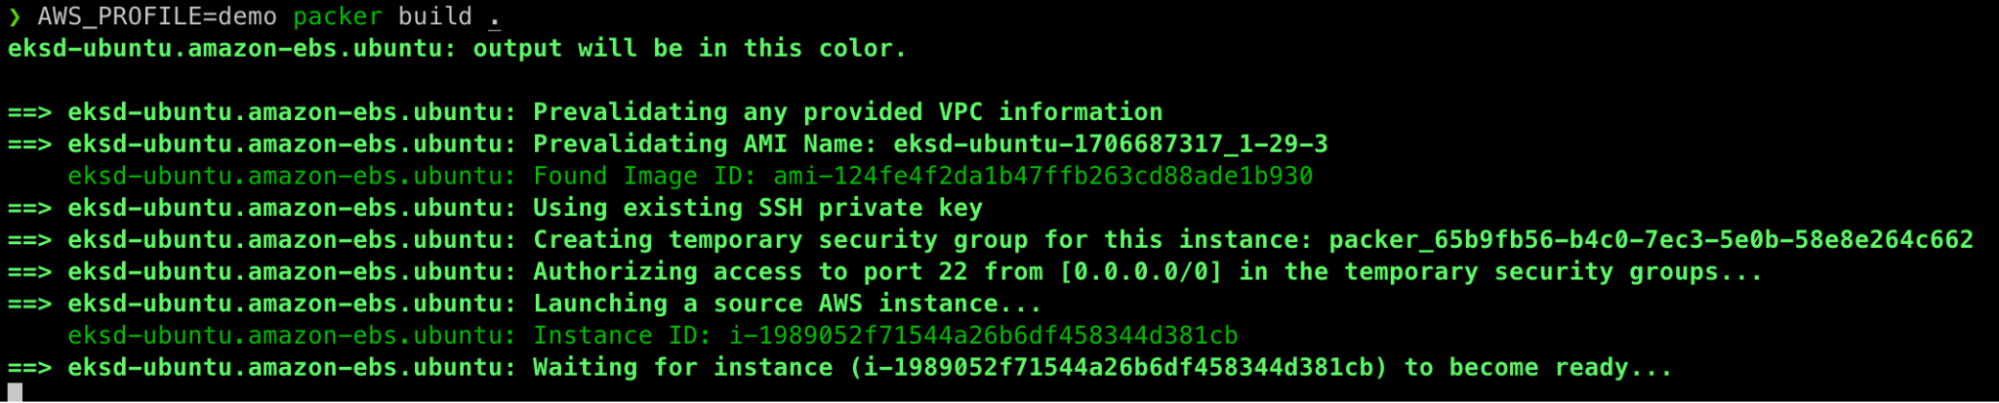
Task: Click the arrow before 'Launching a source AWS instance'
Action: point(30,304)
